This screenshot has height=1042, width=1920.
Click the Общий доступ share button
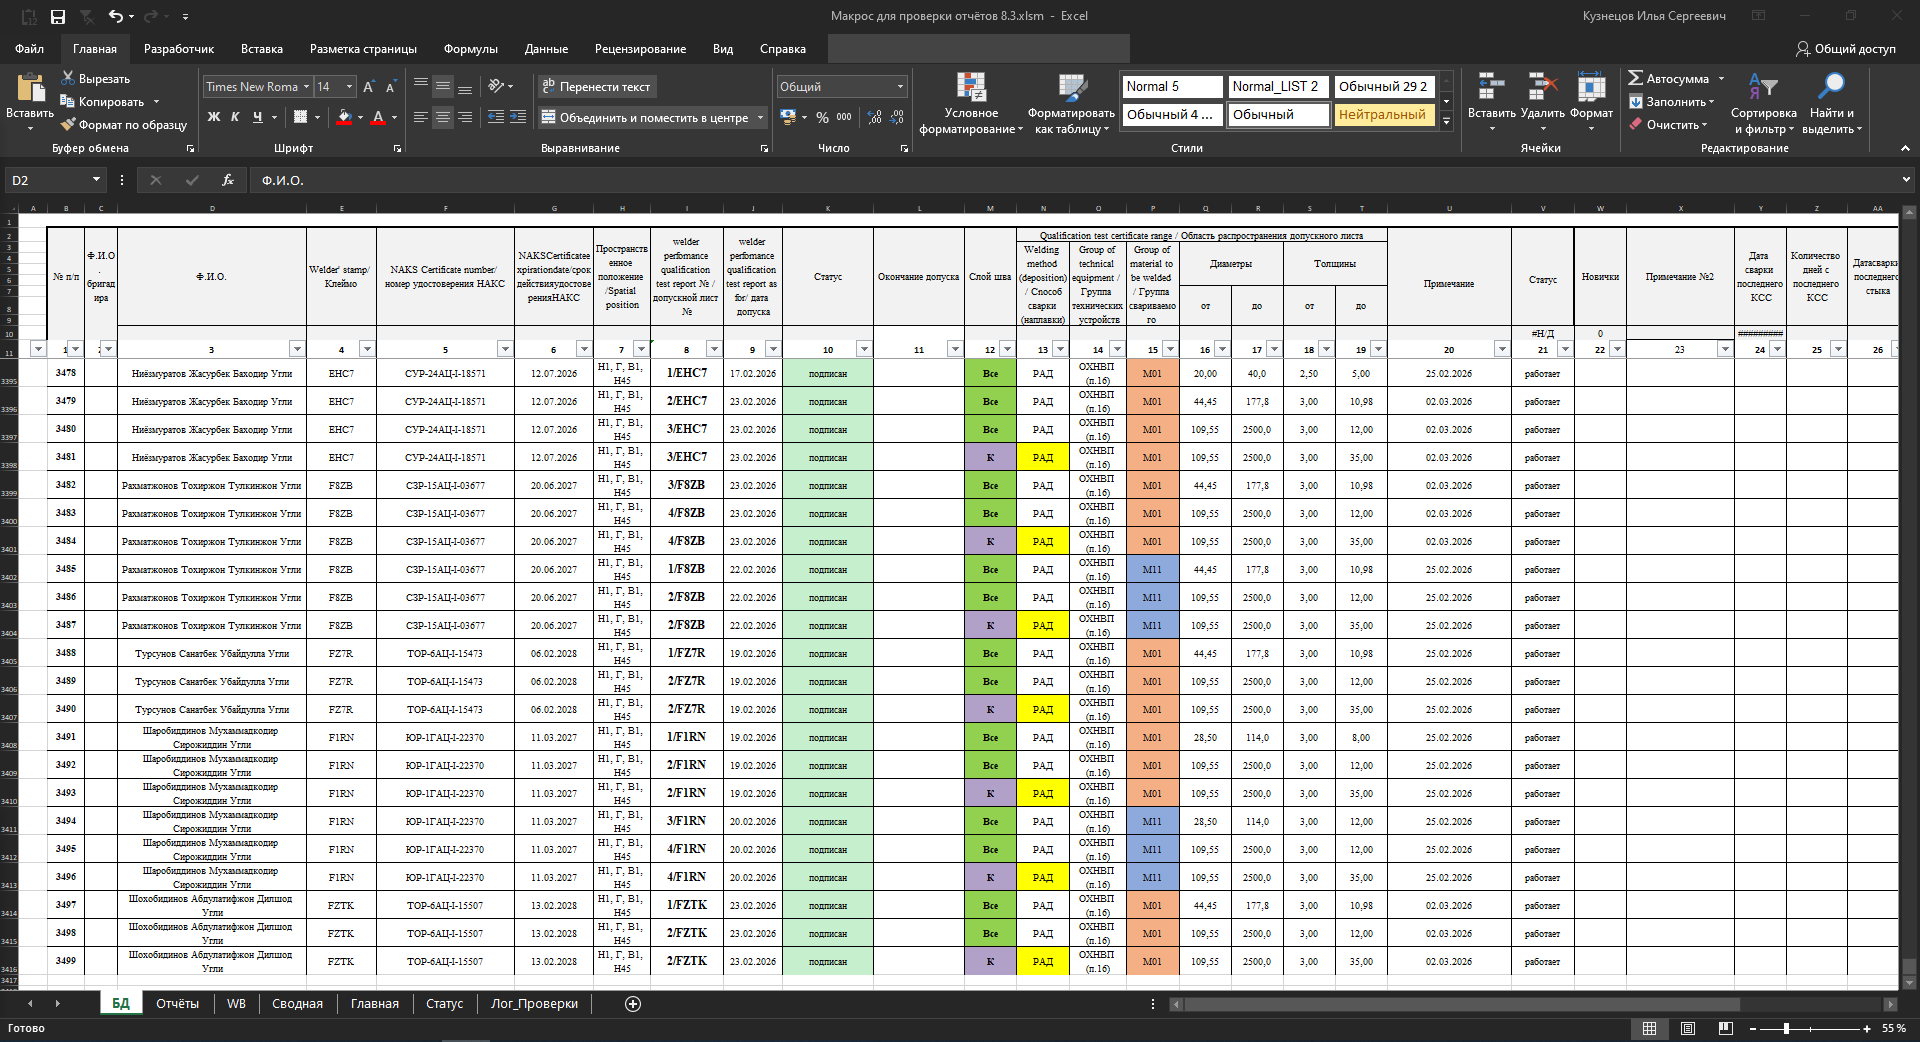click(x=1845, y=49)
